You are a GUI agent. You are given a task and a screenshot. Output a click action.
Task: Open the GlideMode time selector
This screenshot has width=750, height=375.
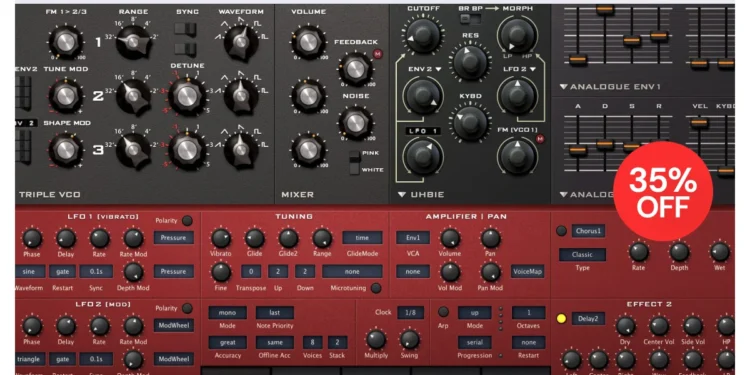pos(362,238)
